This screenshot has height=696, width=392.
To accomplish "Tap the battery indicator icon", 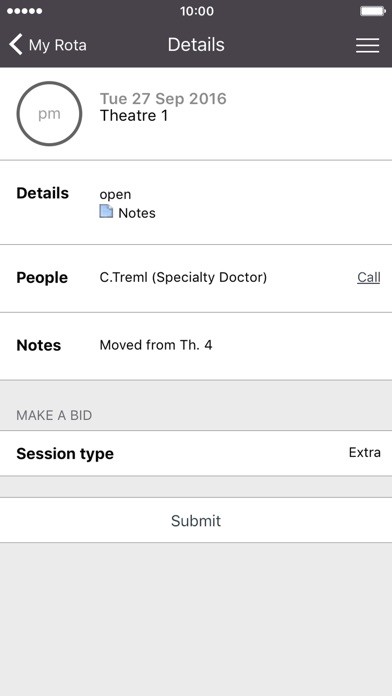I will click(372, 11).
